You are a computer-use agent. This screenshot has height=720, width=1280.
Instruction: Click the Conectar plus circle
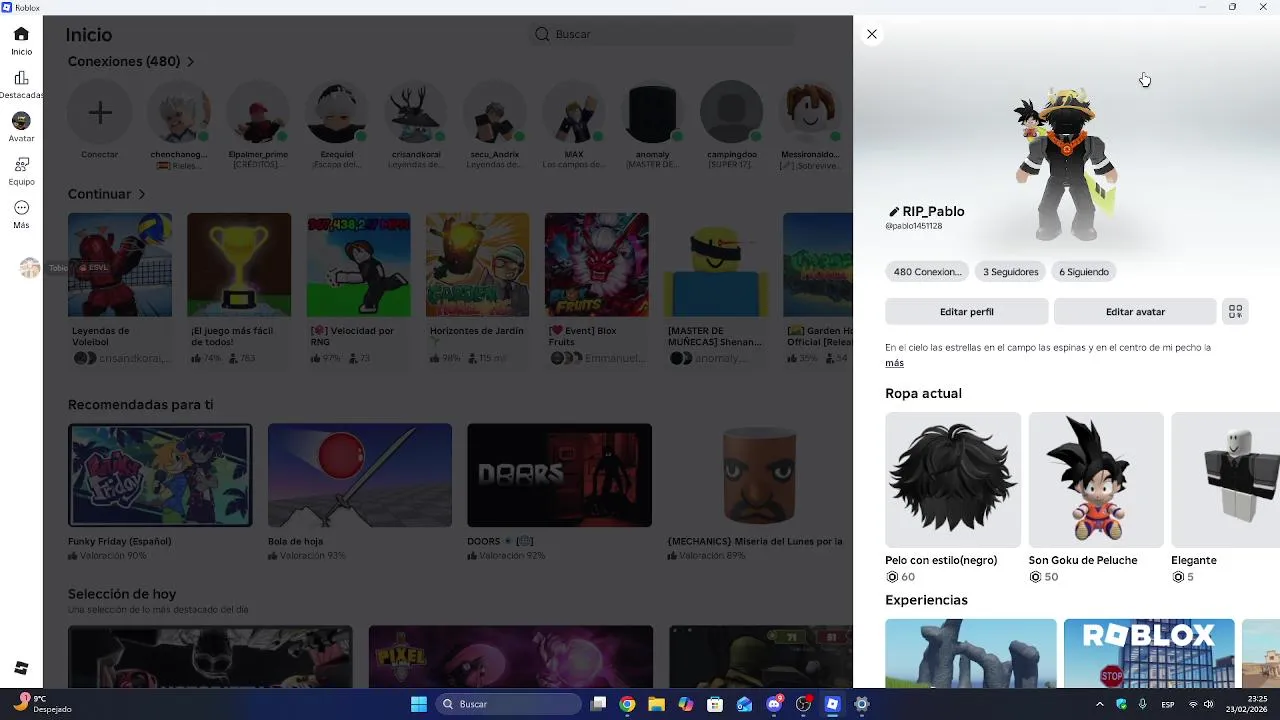[99, 112]
